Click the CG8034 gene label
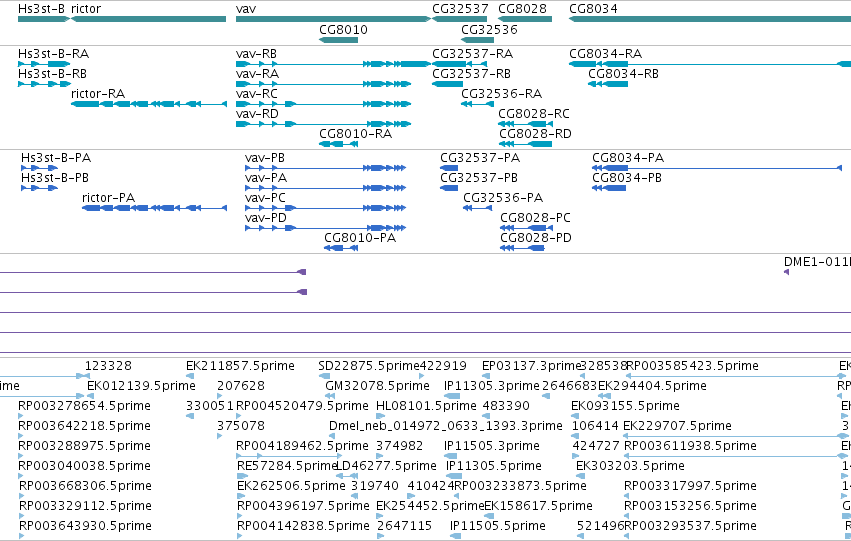Viewport: 851px width, 541px height. coord(593,9)
